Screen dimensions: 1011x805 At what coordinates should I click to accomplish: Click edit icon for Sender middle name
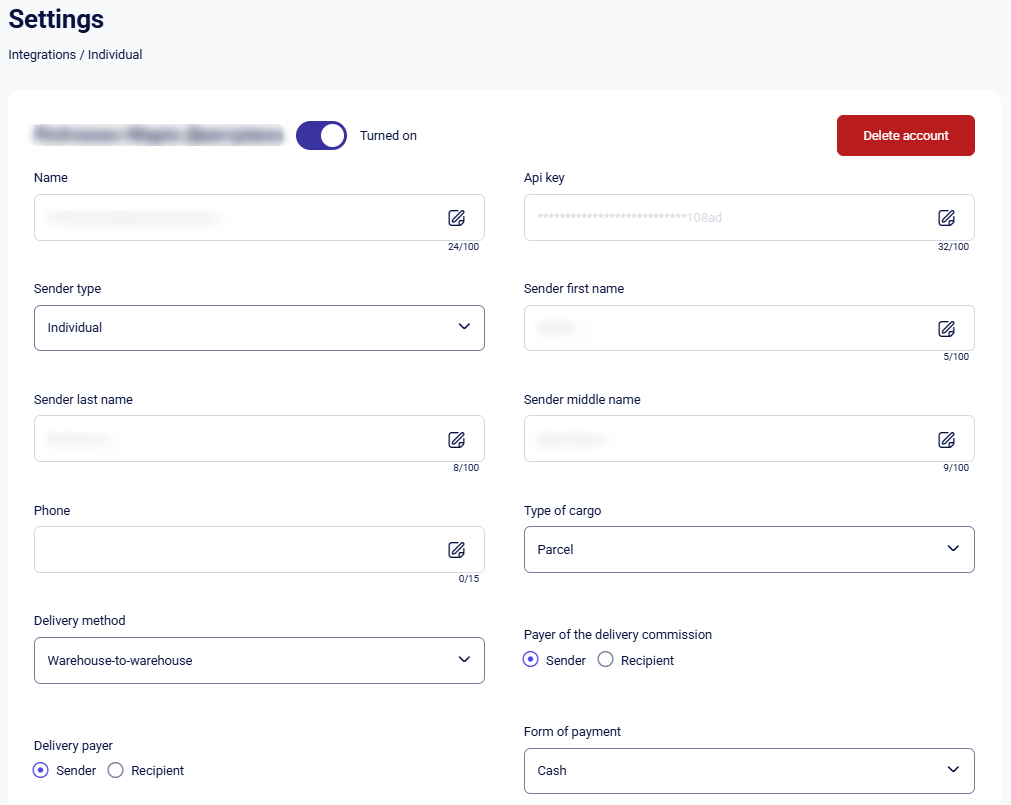point(946,439)
